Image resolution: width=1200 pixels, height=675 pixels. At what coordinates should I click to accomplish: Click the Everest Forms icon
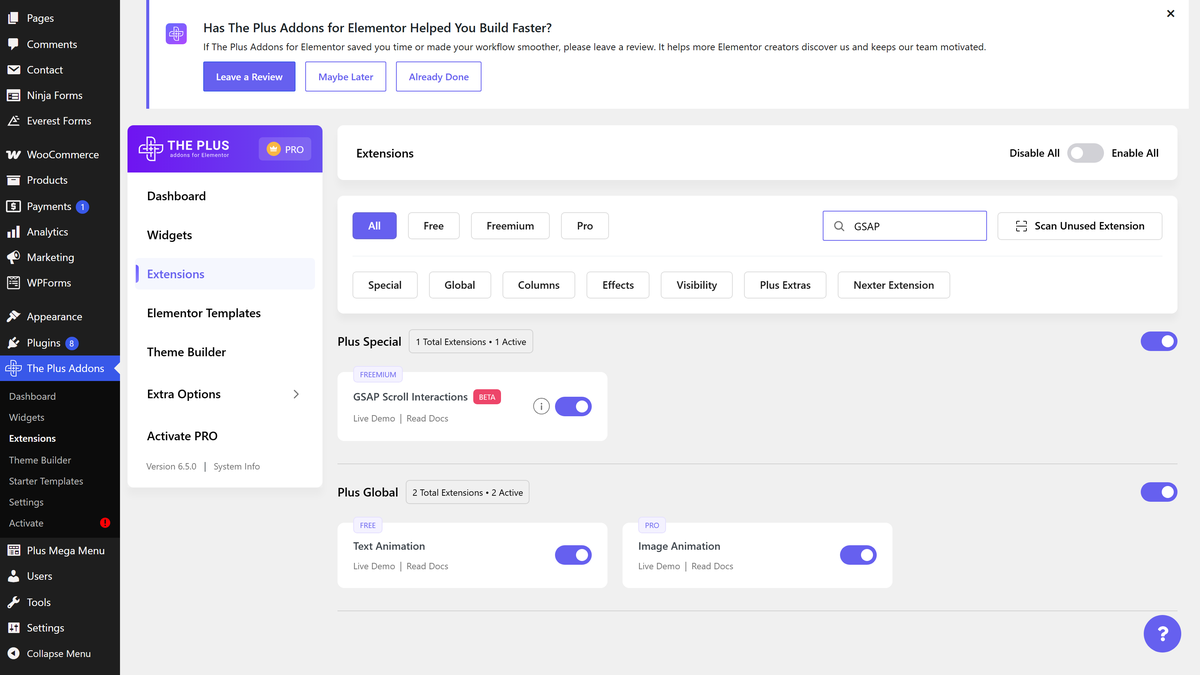(x=13, y=121)
